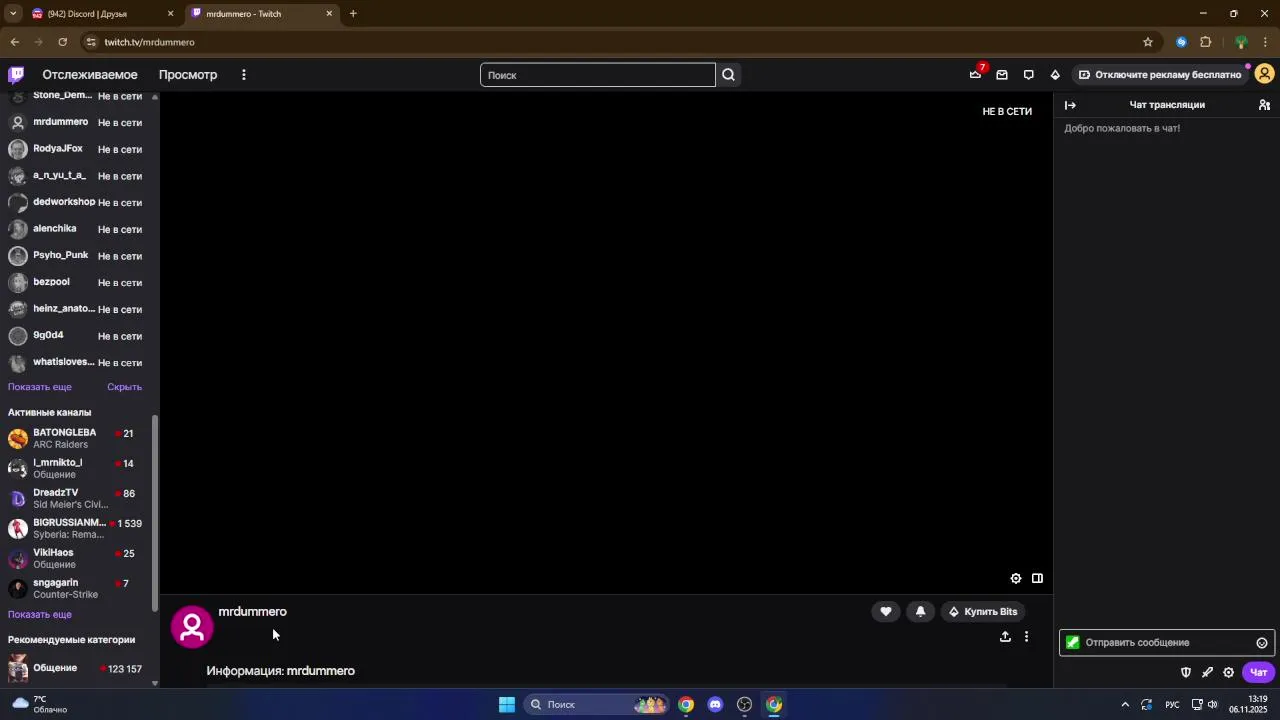
Task: Open the three-dot navigation menu
Action: 243,75
